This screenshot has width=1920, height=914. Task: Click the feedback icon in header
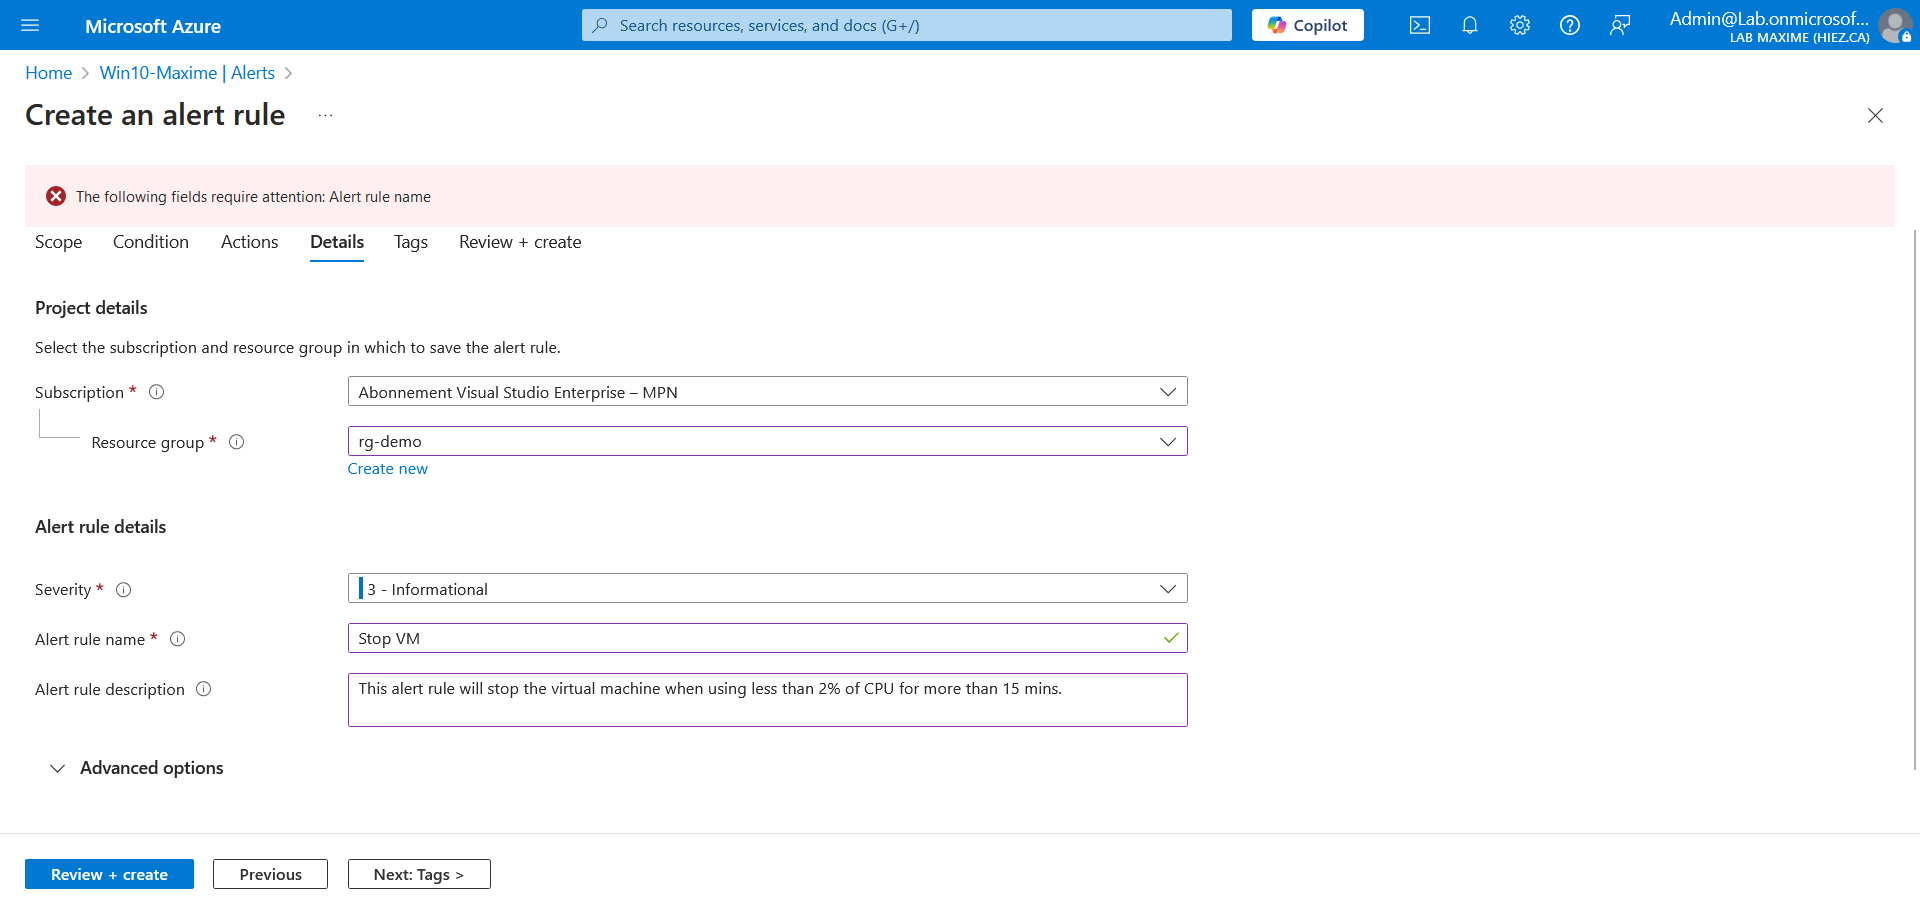click(x=1619, y=25)
